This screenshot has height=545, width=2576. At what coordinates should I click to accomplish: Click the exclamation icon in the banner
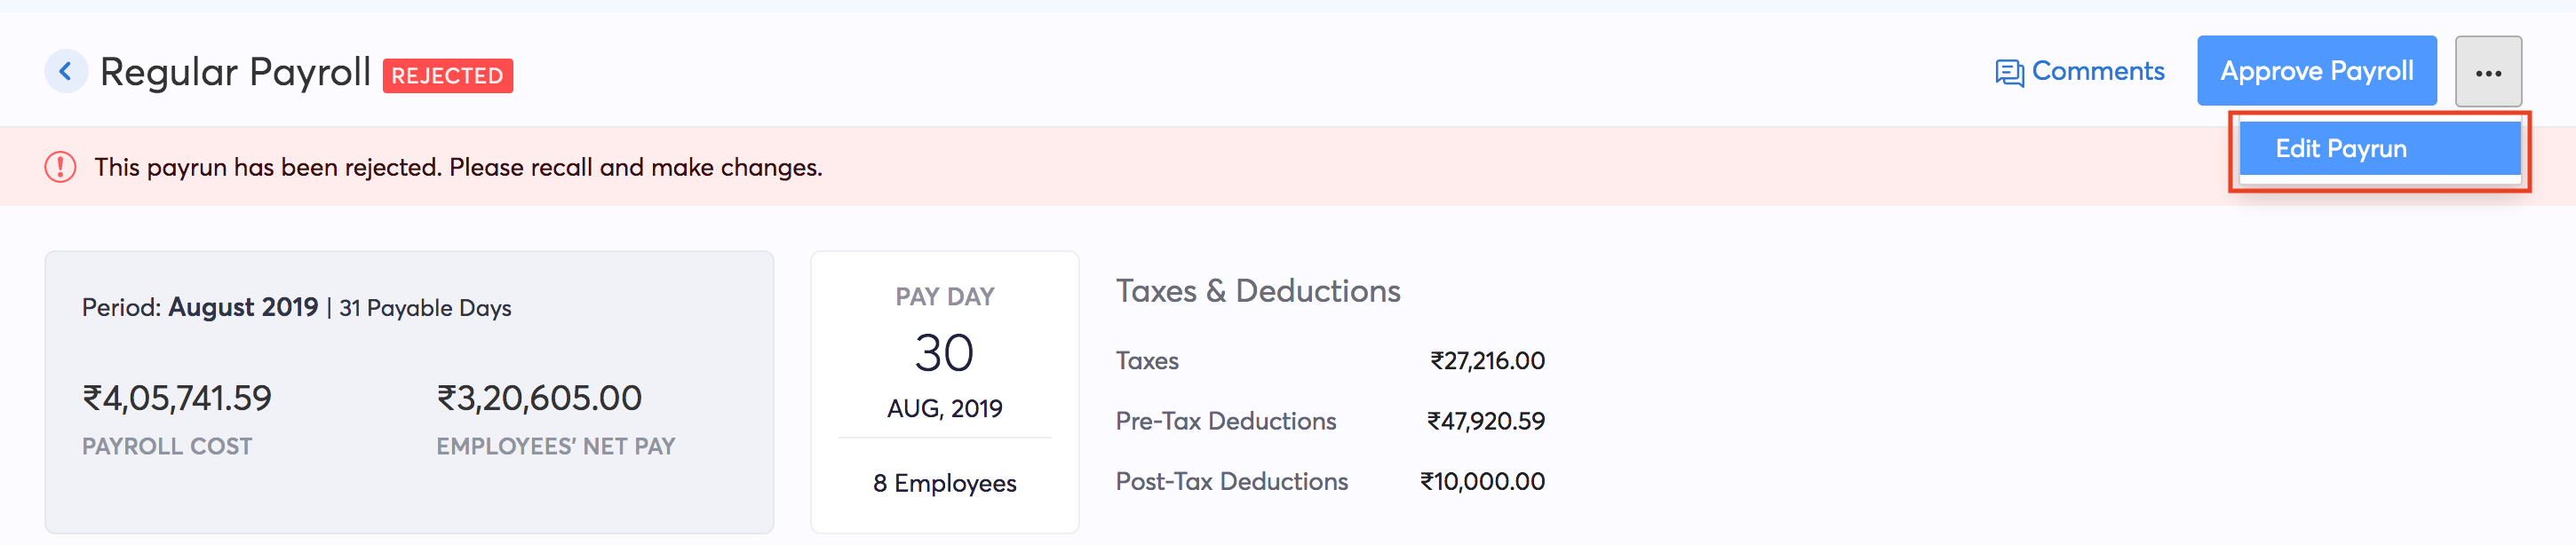(60, 167)
